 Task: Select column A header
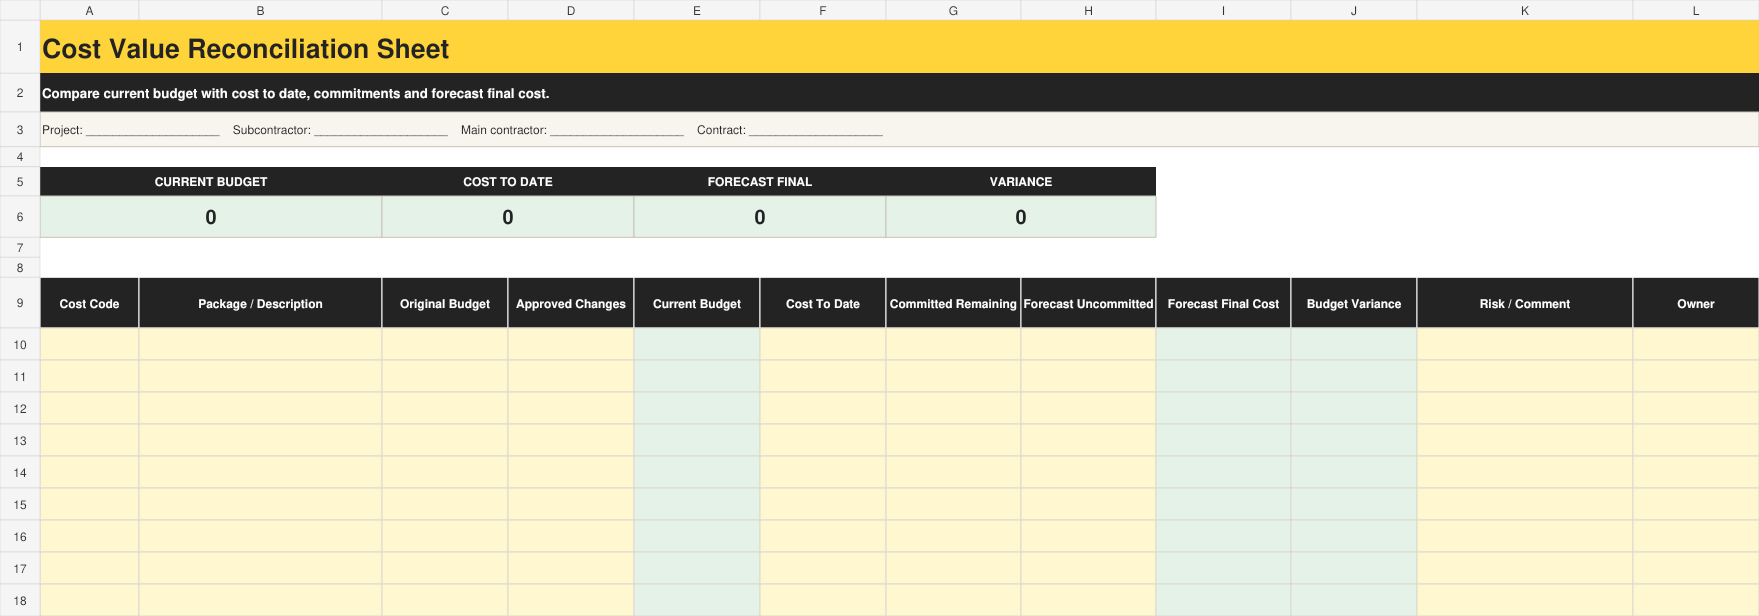tap(89, 10)
